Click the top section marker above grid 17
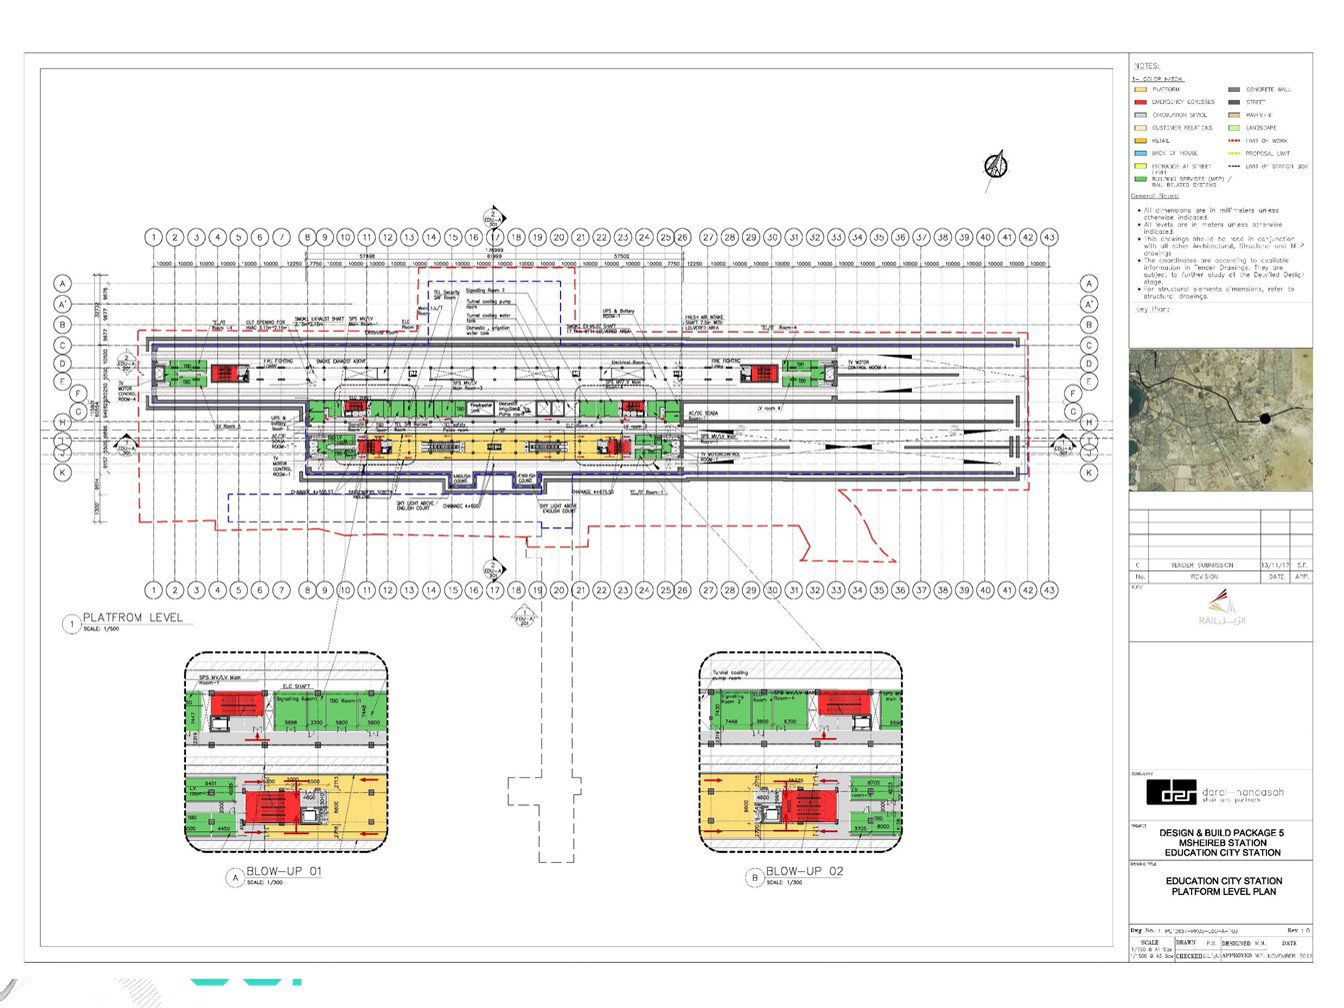This screenshot has height=1008, width=1344. (492, 217)
